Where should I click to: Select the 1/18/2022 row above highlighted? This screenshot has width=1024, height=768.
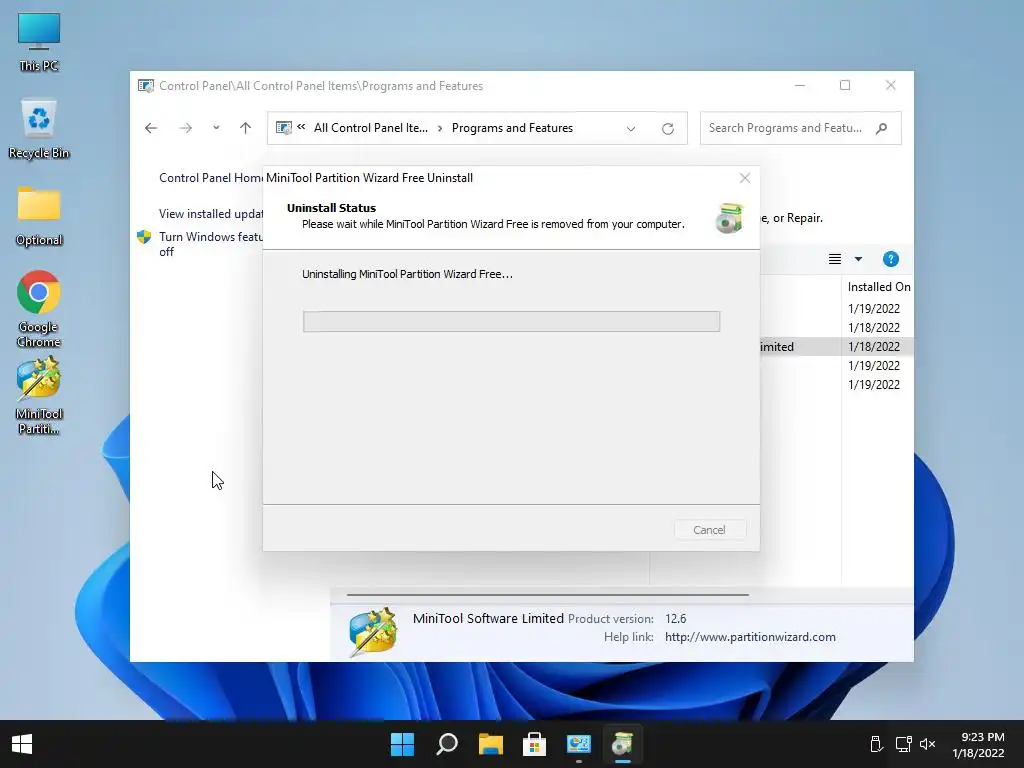874,328
